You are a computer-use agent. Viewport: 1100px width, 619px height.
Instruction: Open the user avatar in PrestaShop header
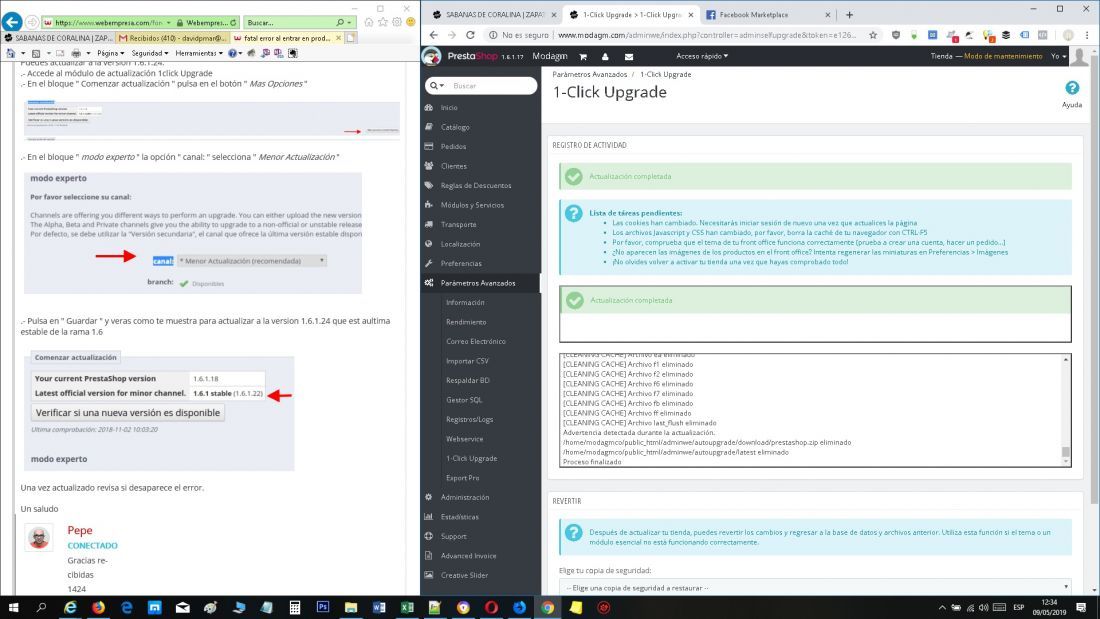pyautogui.click(x=1080, y=56)
